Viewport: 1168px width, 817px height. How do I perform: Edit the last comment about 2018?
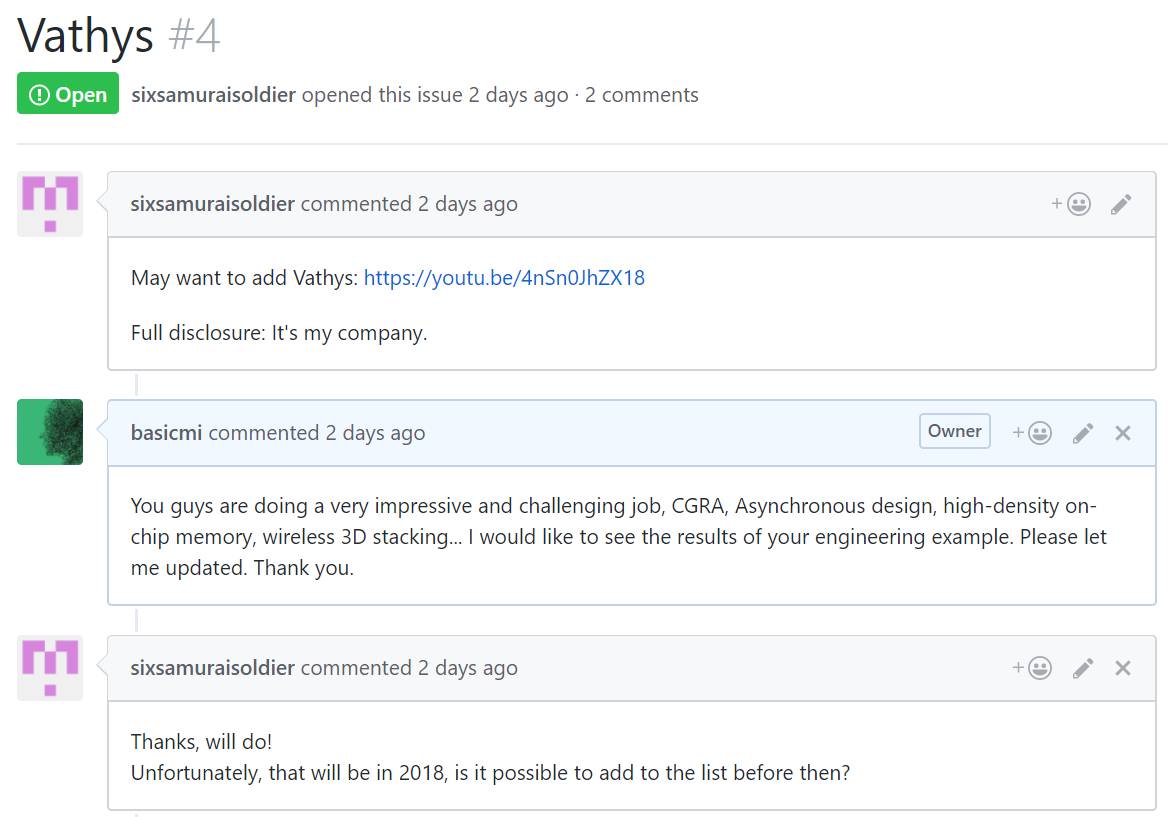(1083, 668)
